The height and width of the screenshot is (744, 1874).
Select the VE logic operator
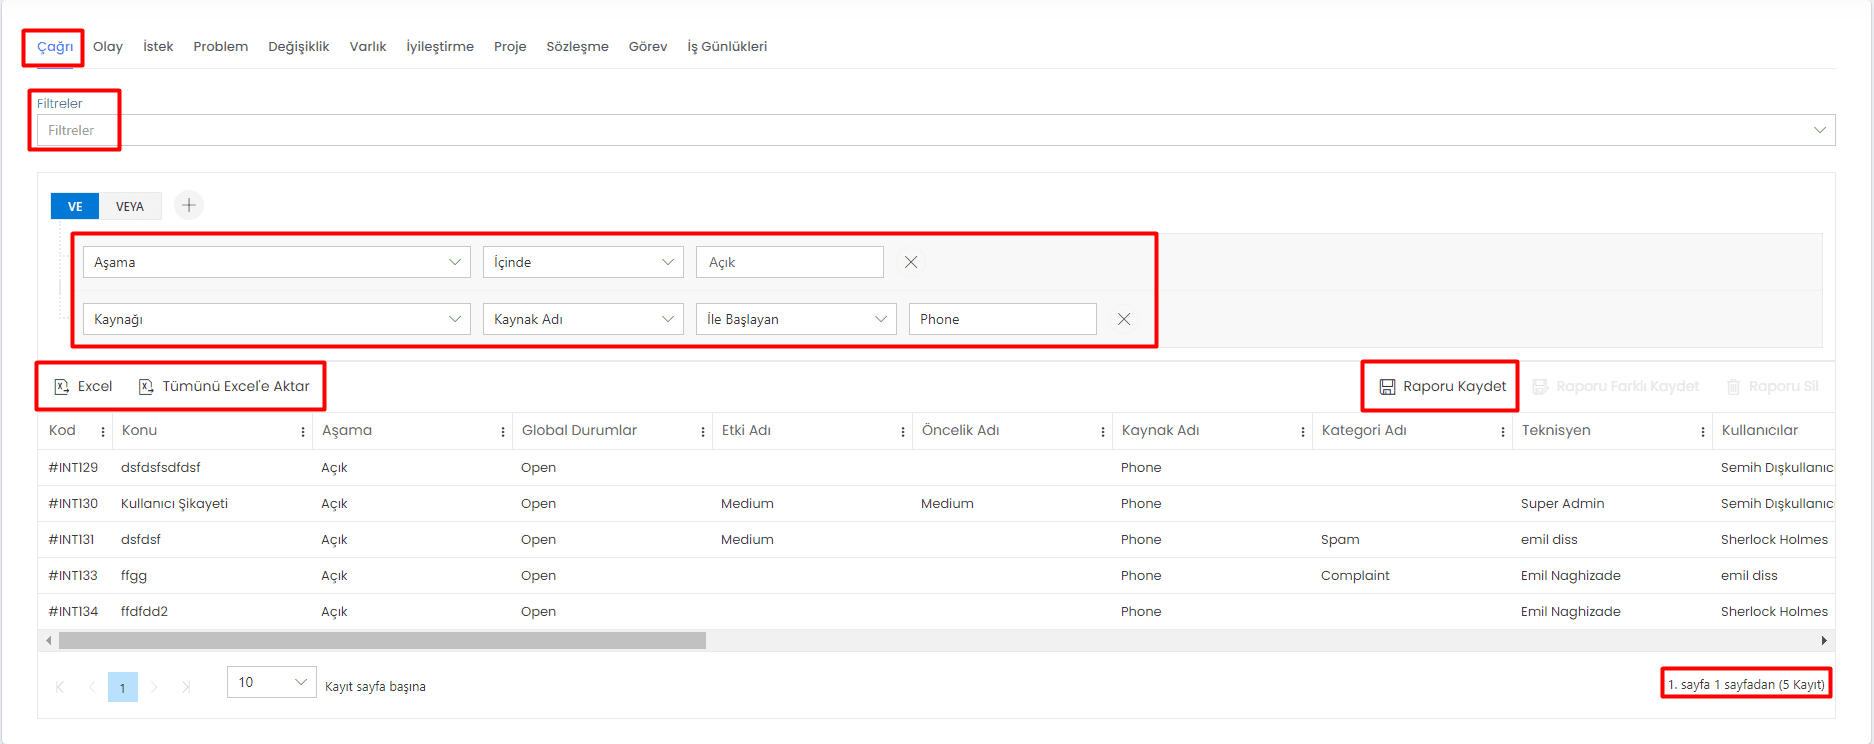tap(75, 206)
